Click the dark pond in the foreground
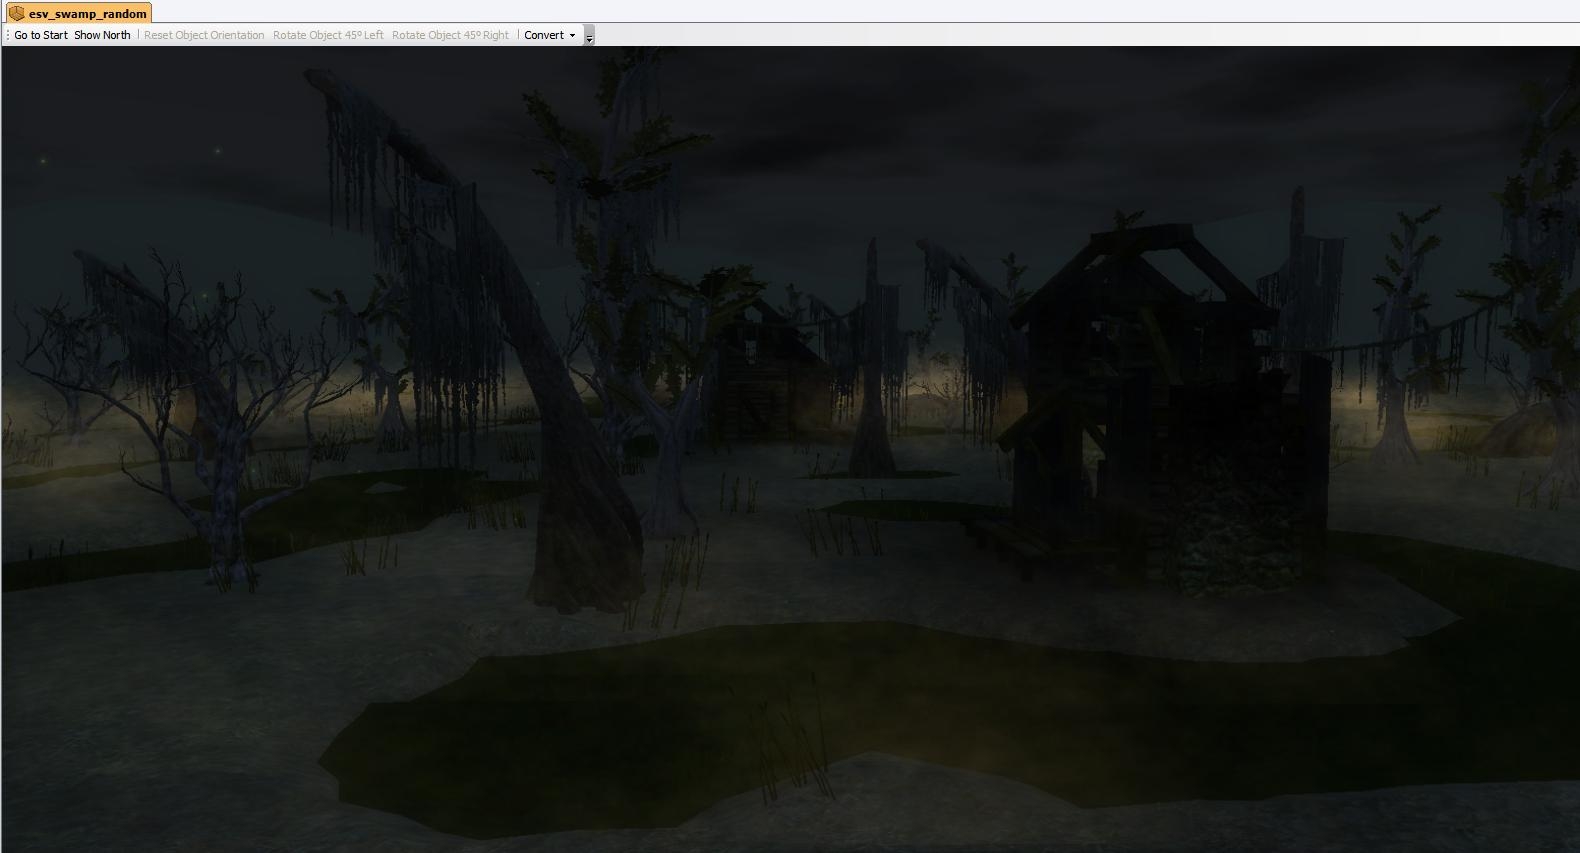 (x=700, y=720)
